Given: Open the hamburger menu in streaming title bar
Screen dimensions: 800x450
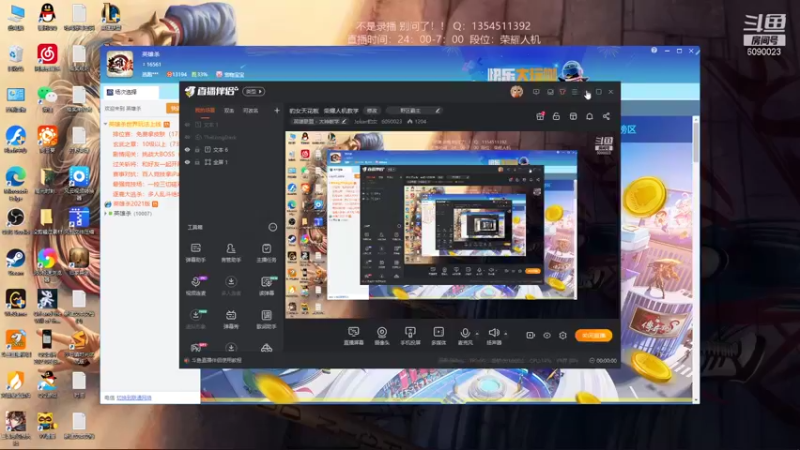Looking at the screenshot, I should coord(574,92).
